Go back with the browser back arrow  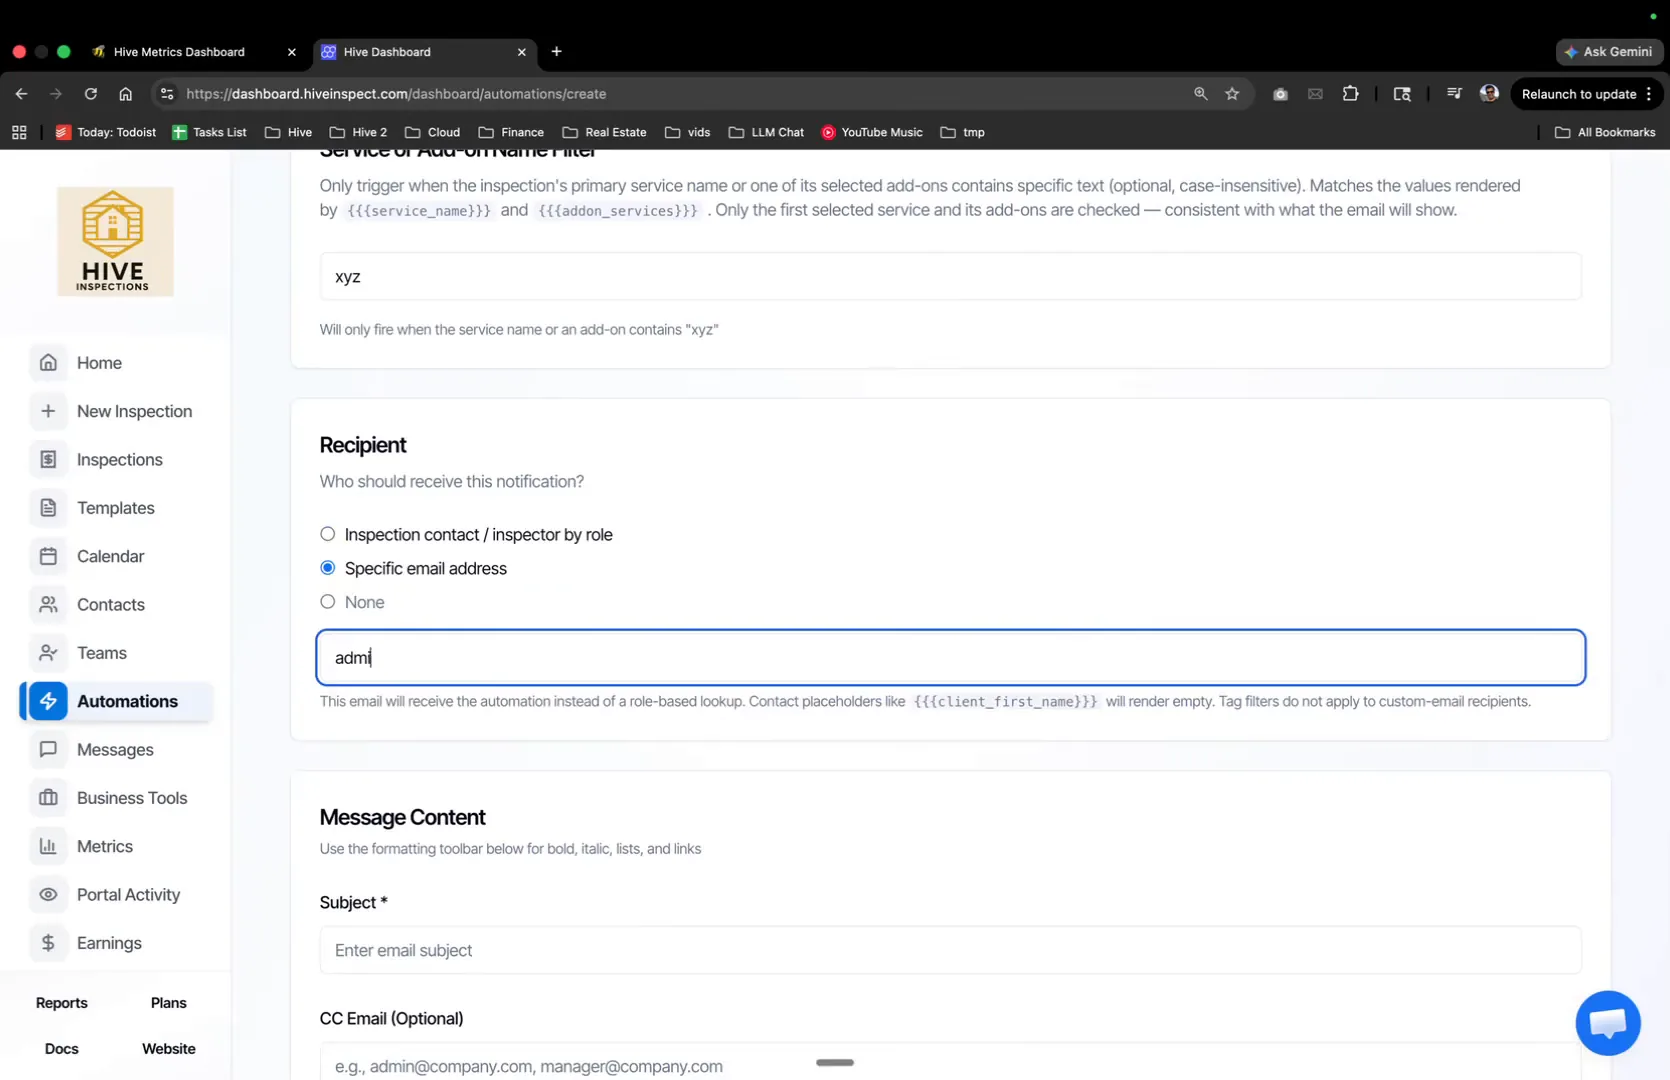pyautogui.click(x=22, y=94)
